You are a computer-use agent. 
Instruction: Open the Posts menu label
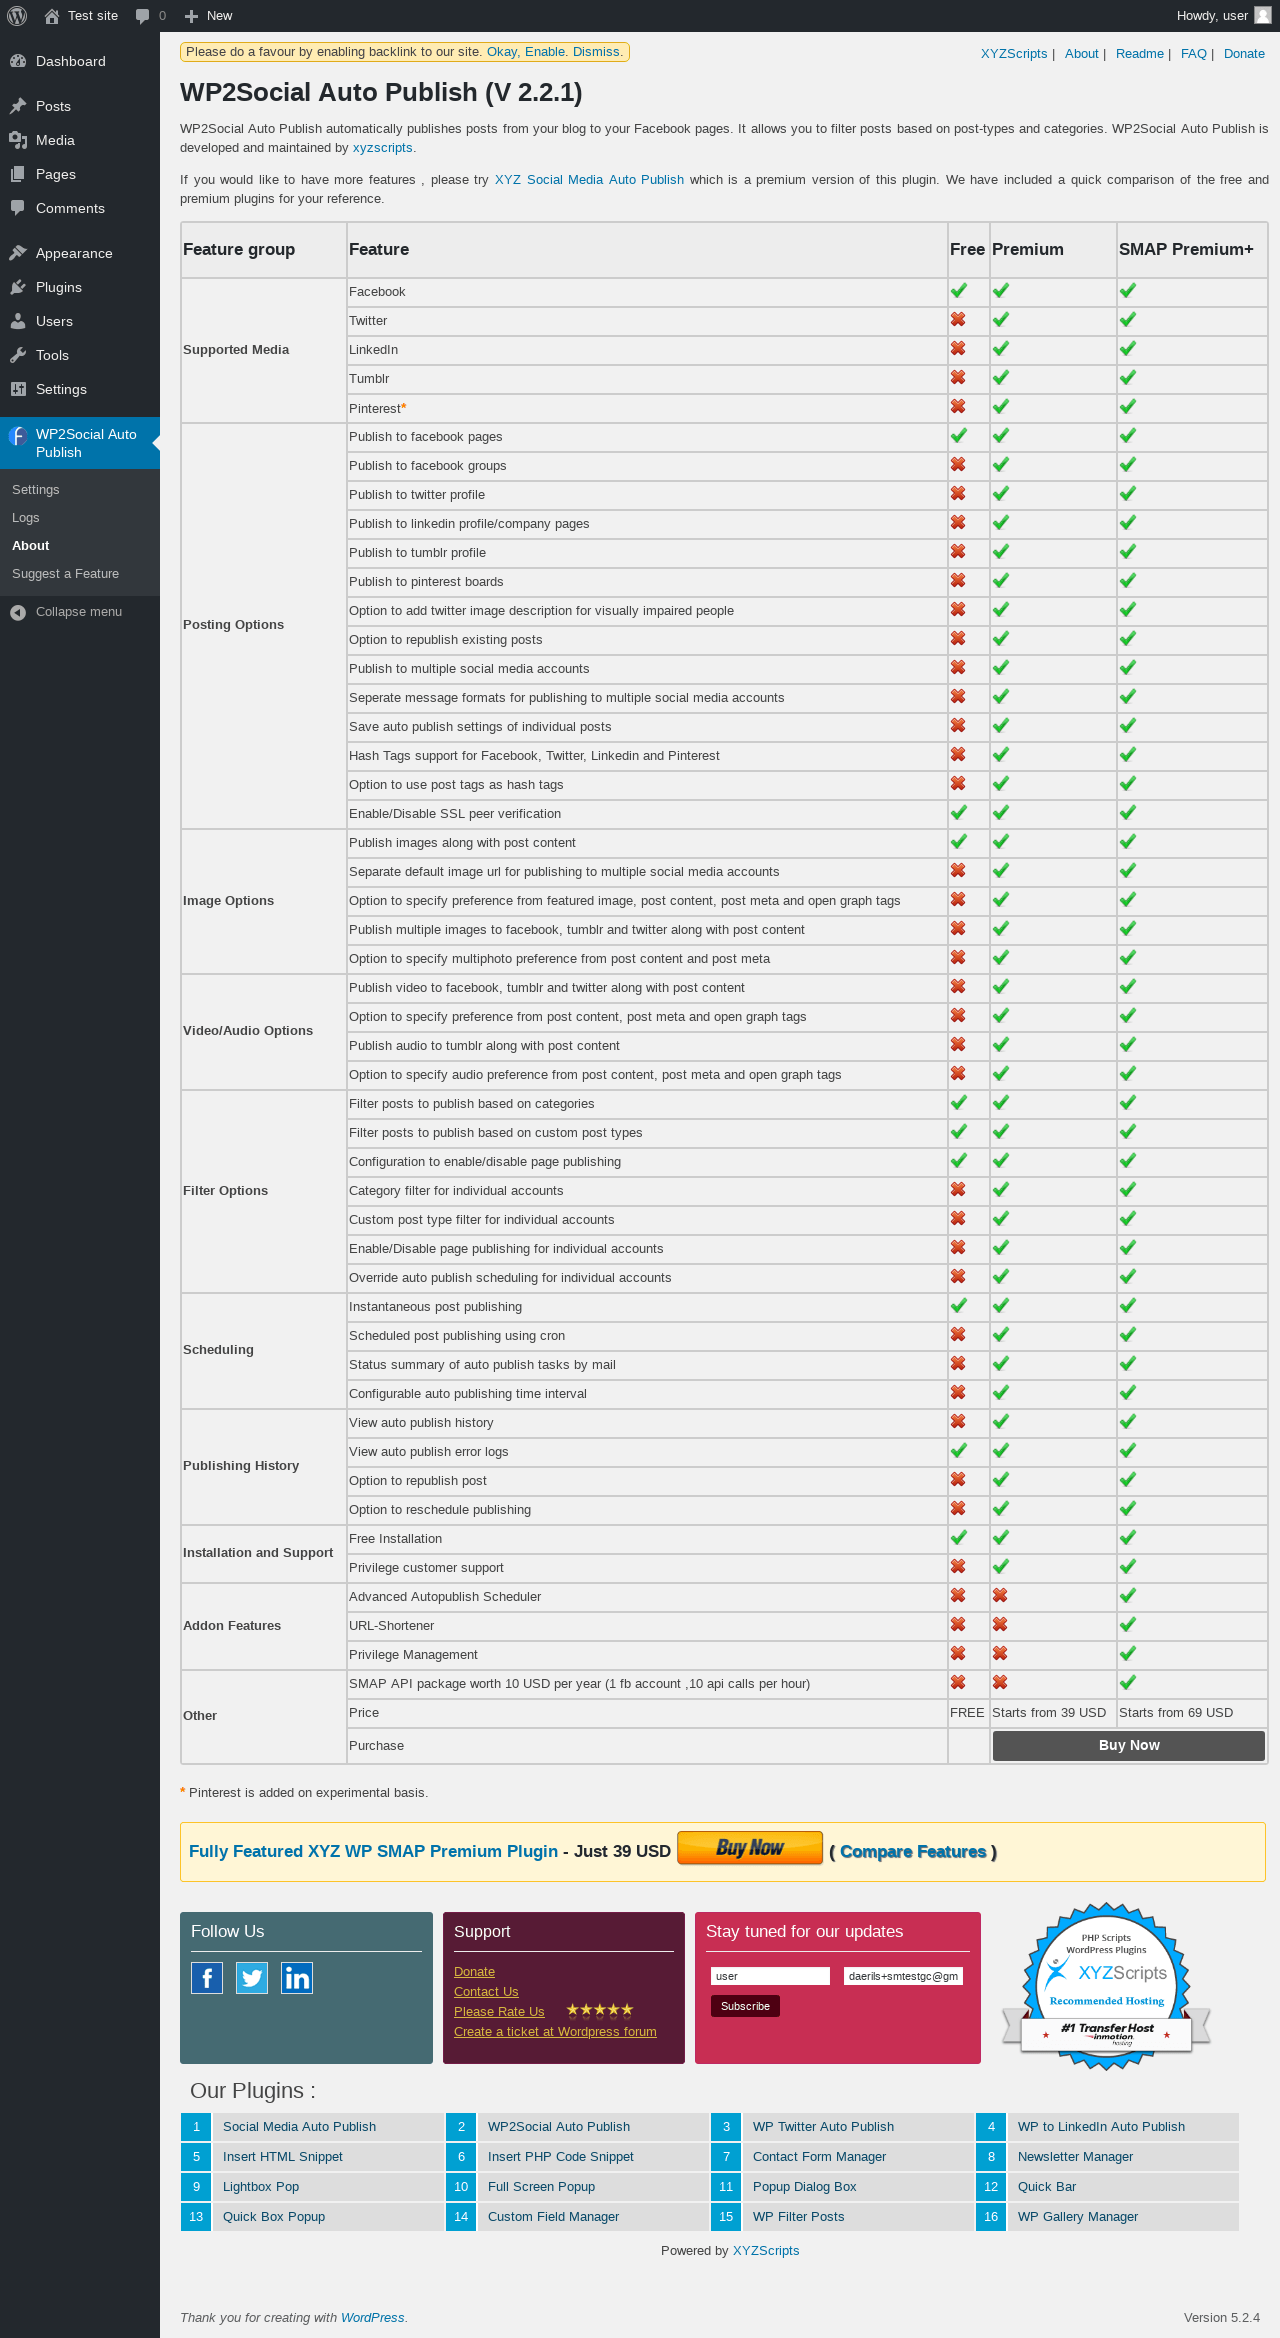click(53, 106)
